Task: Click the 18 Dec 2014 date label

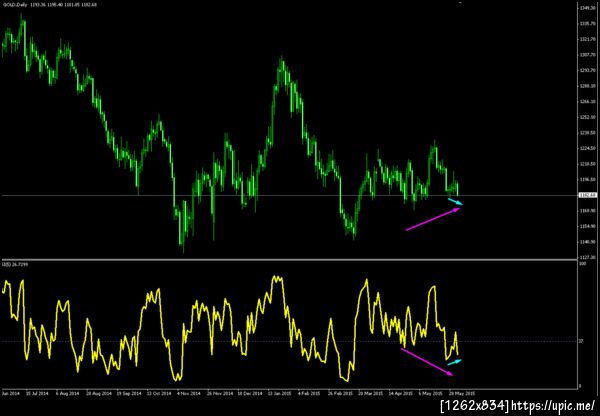Action: [x=249, y=393]
